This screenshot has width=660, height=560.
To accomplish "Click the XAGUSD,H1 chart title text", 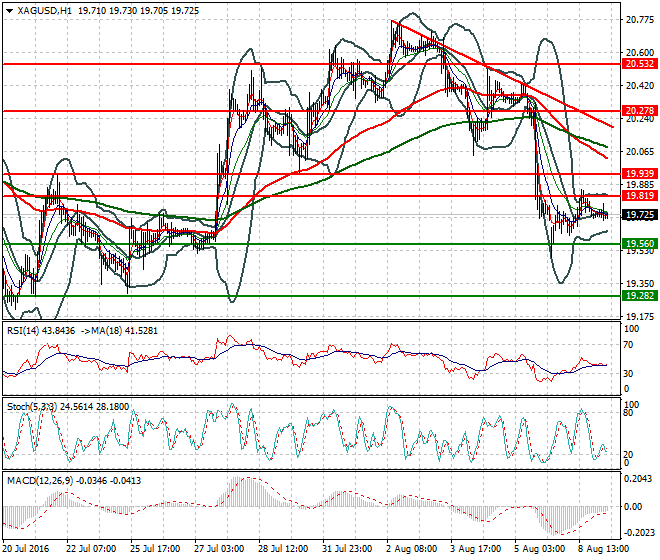I will pos(44,11).
